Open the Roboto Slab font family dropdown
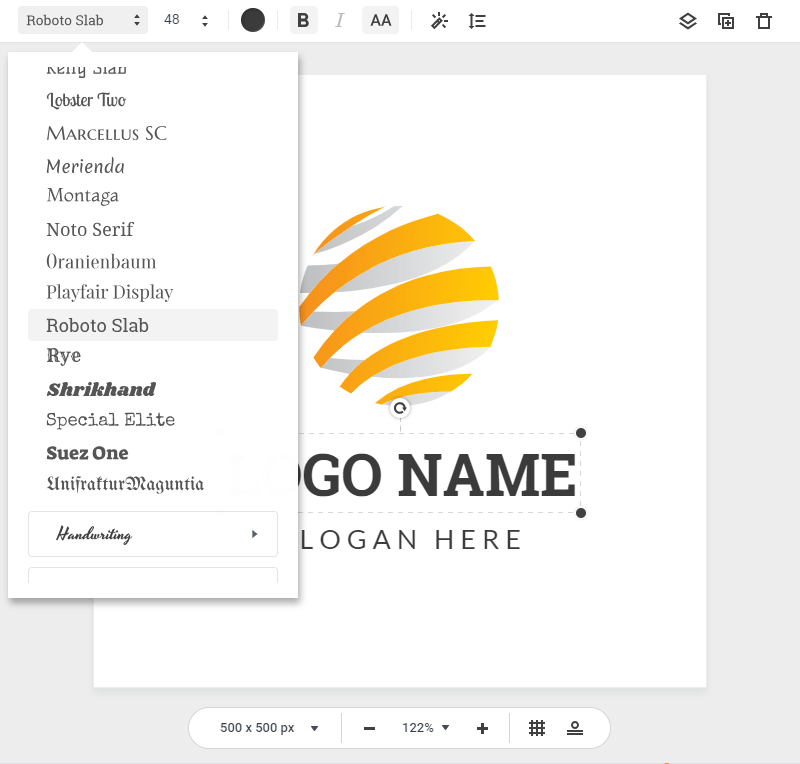 (83, 20)
